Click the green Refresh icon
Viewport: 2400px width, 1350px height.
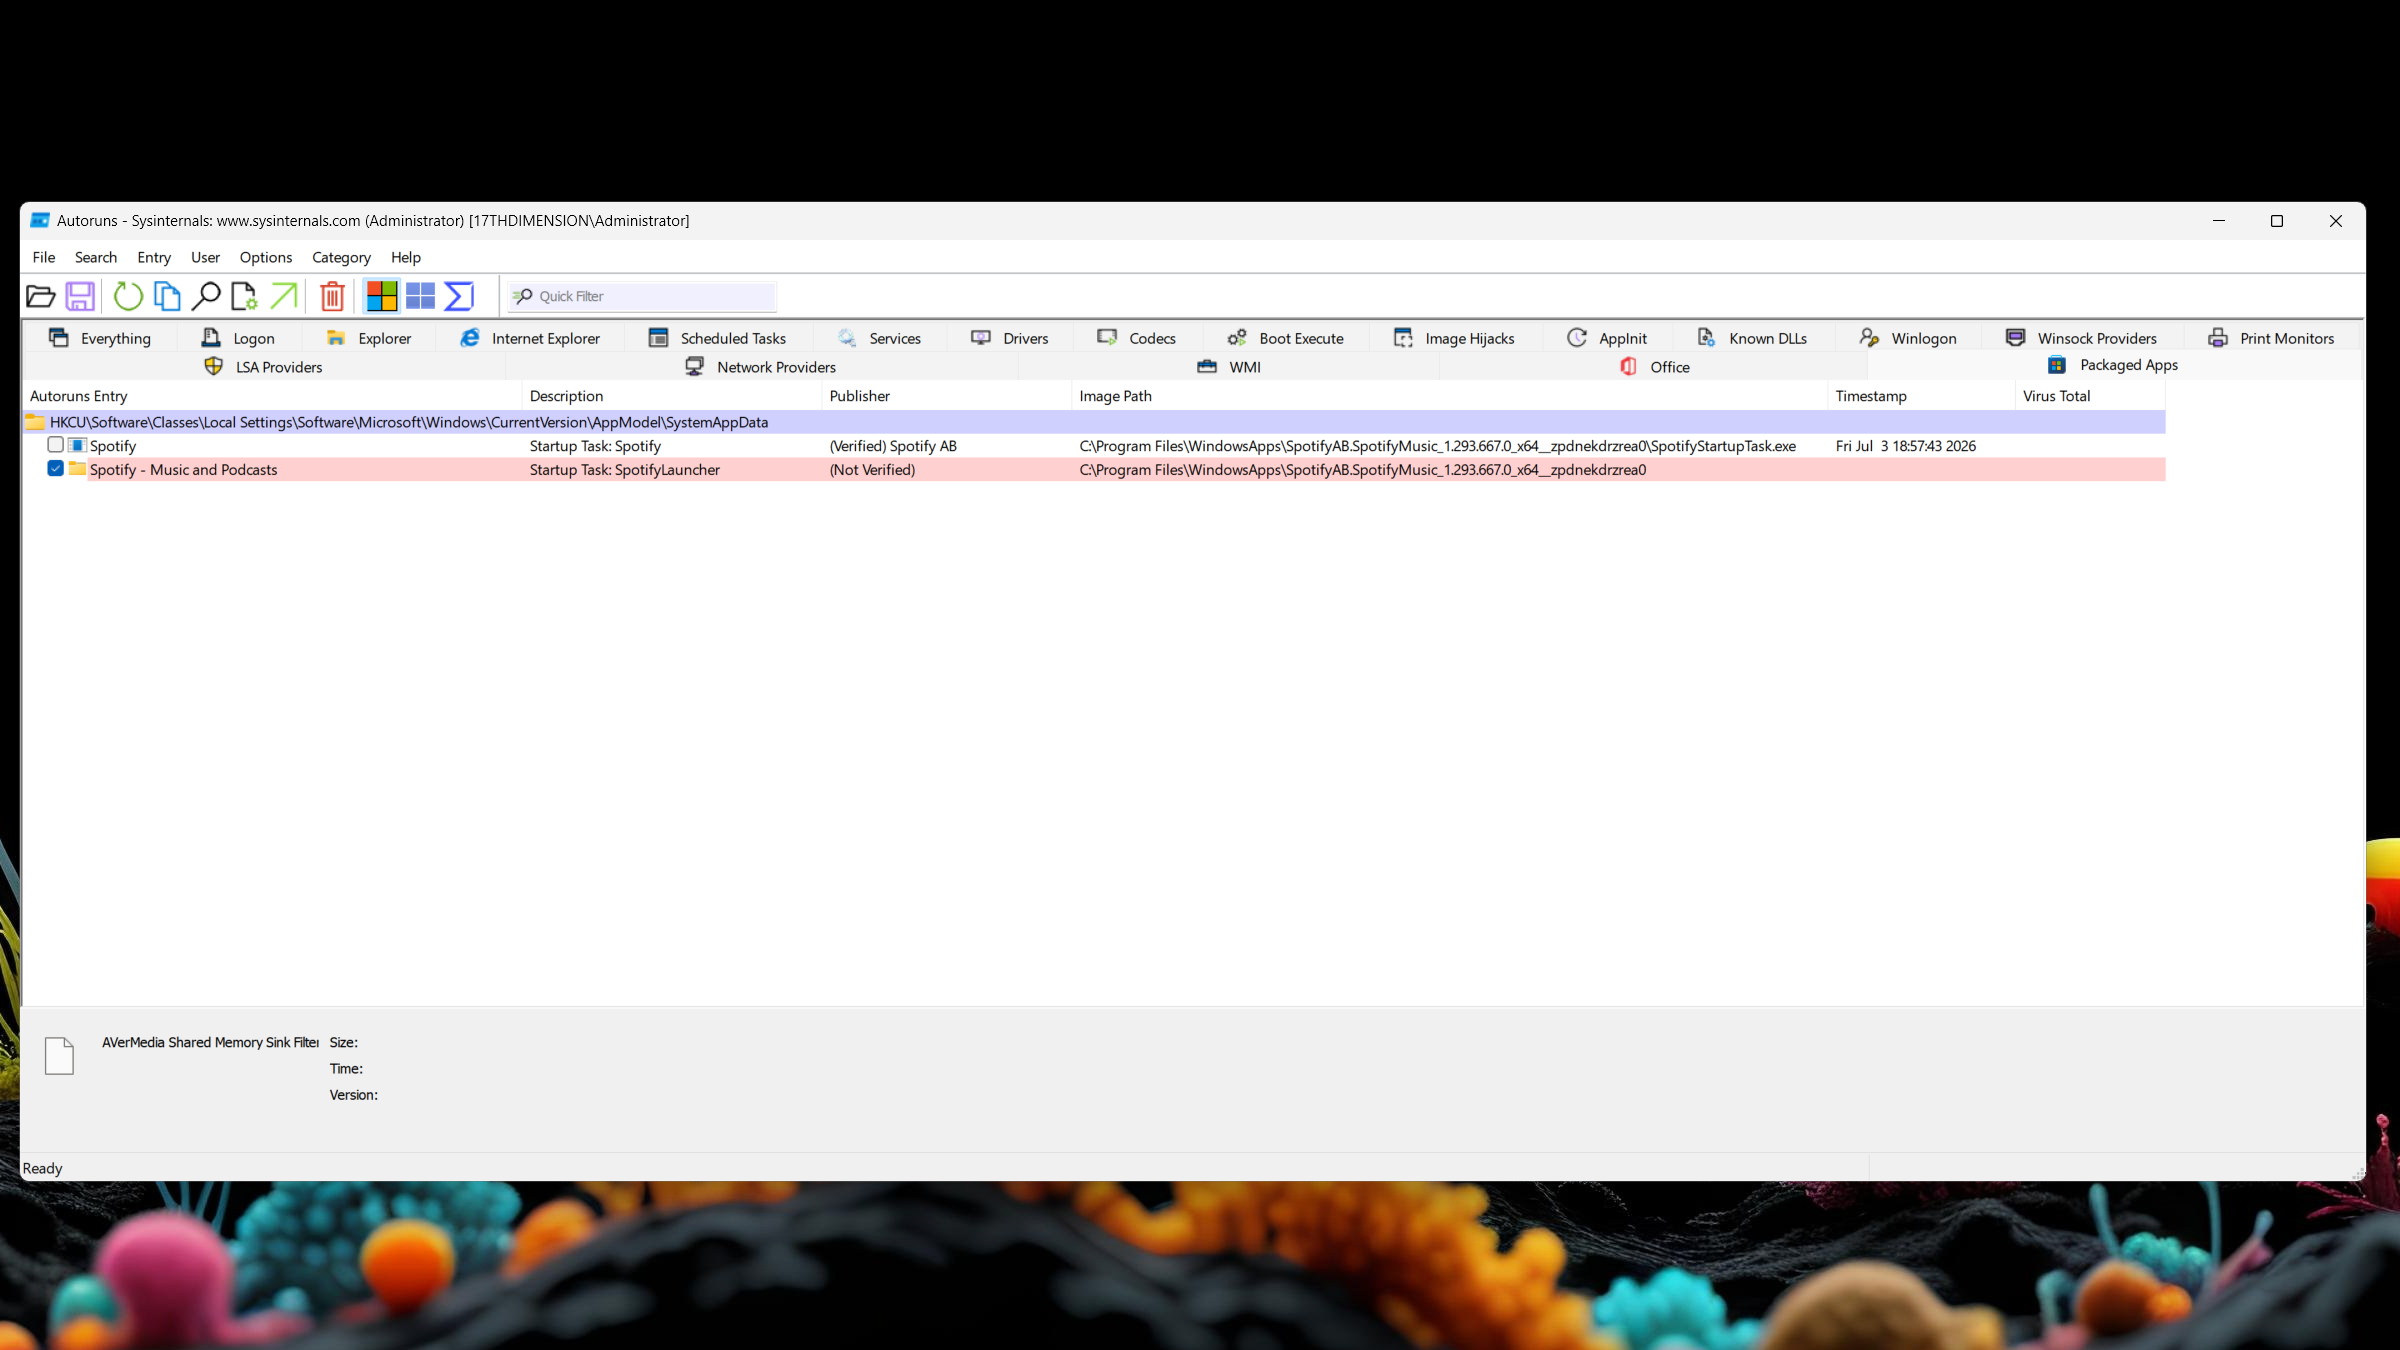128,296
